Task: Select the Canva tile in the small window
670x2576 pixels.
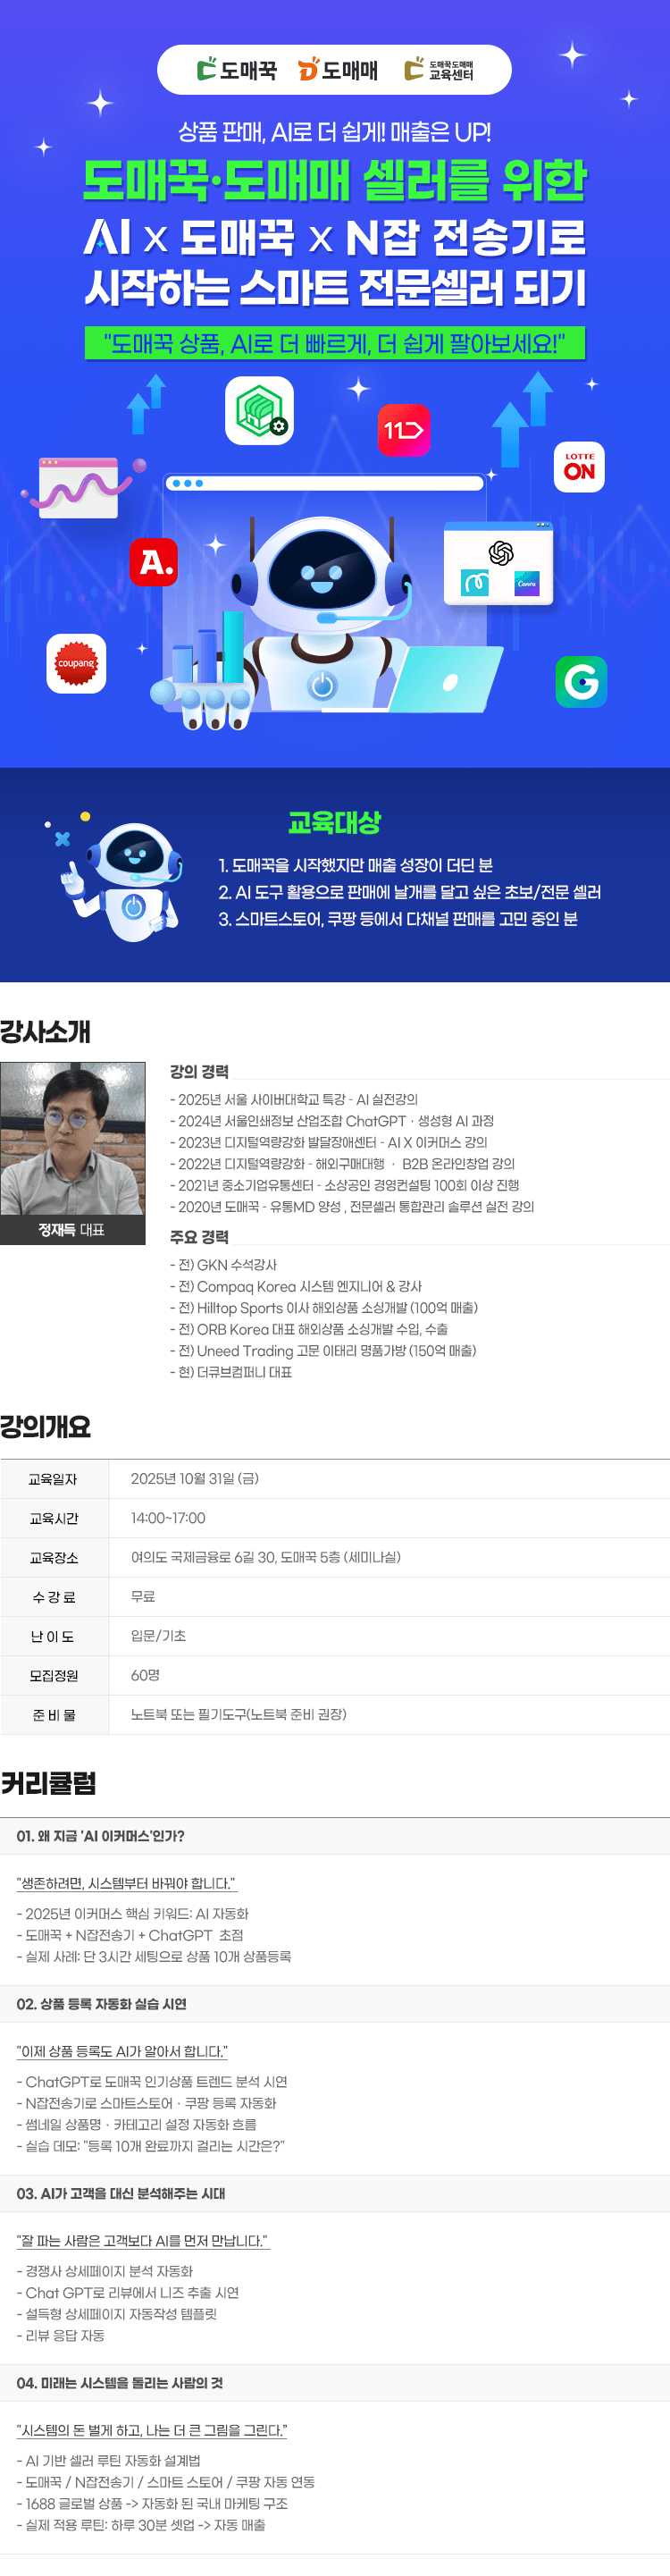Action: pos(526,583)
